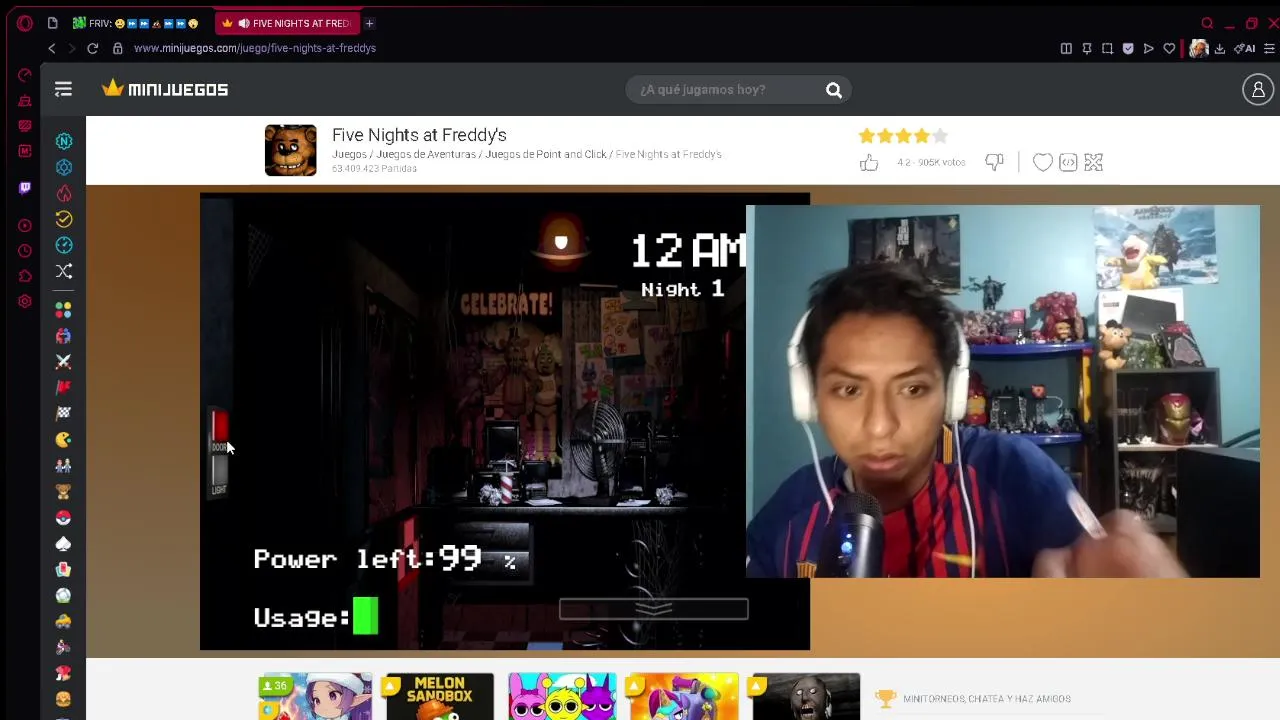Screen dimensions: 1280x720
Task: Open the new games sidebar icon
Action: point(64,141)
